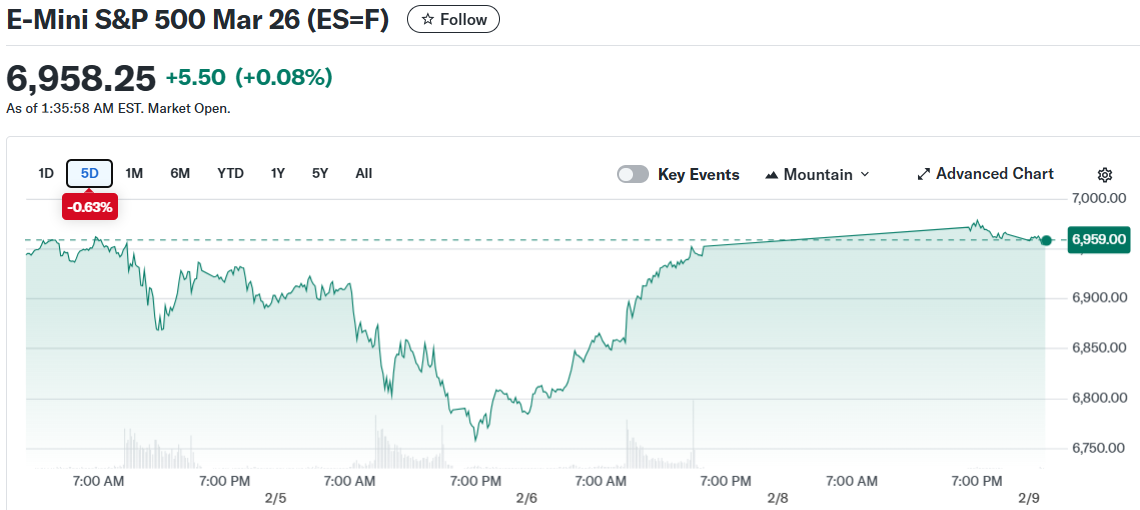Click the 6,900.00 axis label
This screenshot has height=510, width=1140.
coord(1099,298)
